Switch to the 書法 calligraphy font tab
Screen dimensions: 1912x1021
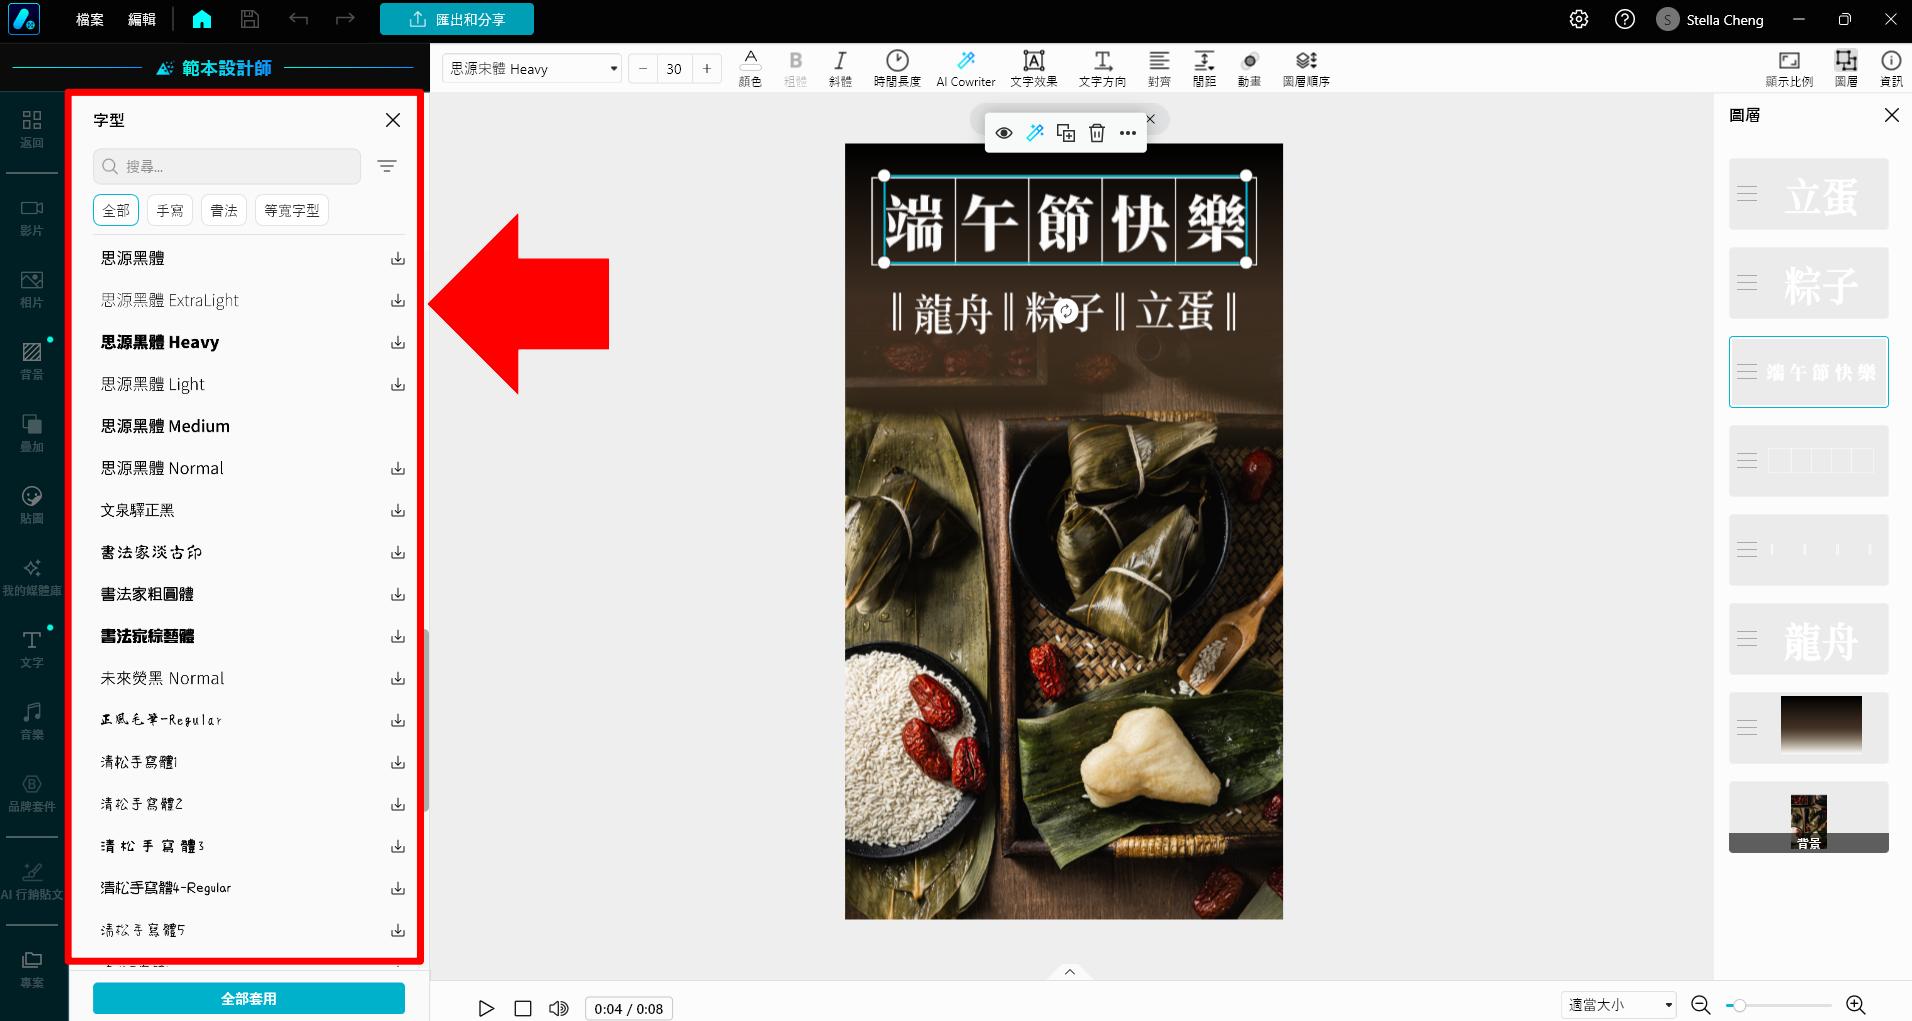tap(223, 210)
